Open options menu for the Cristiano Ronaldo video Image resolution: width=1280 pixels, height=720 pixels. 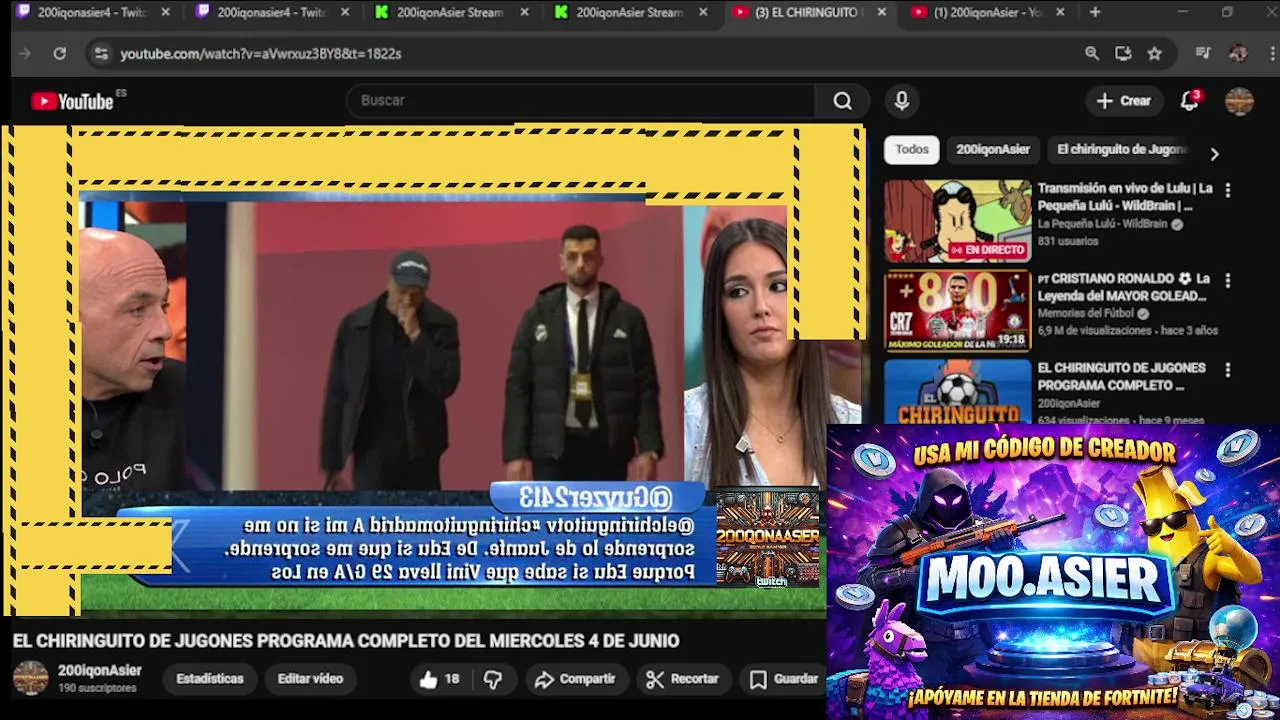(x=1228, y=280)
